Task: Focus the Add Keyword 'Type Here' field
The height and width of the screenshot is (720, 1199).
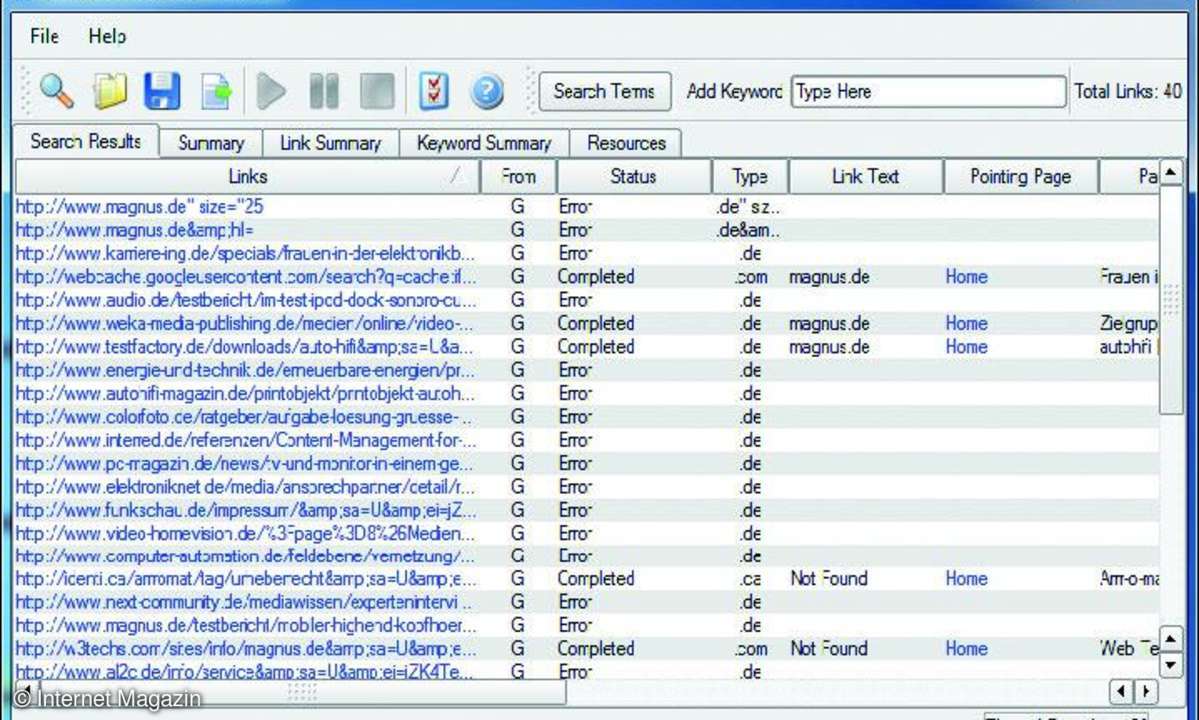Action: (x=928, y=92)
